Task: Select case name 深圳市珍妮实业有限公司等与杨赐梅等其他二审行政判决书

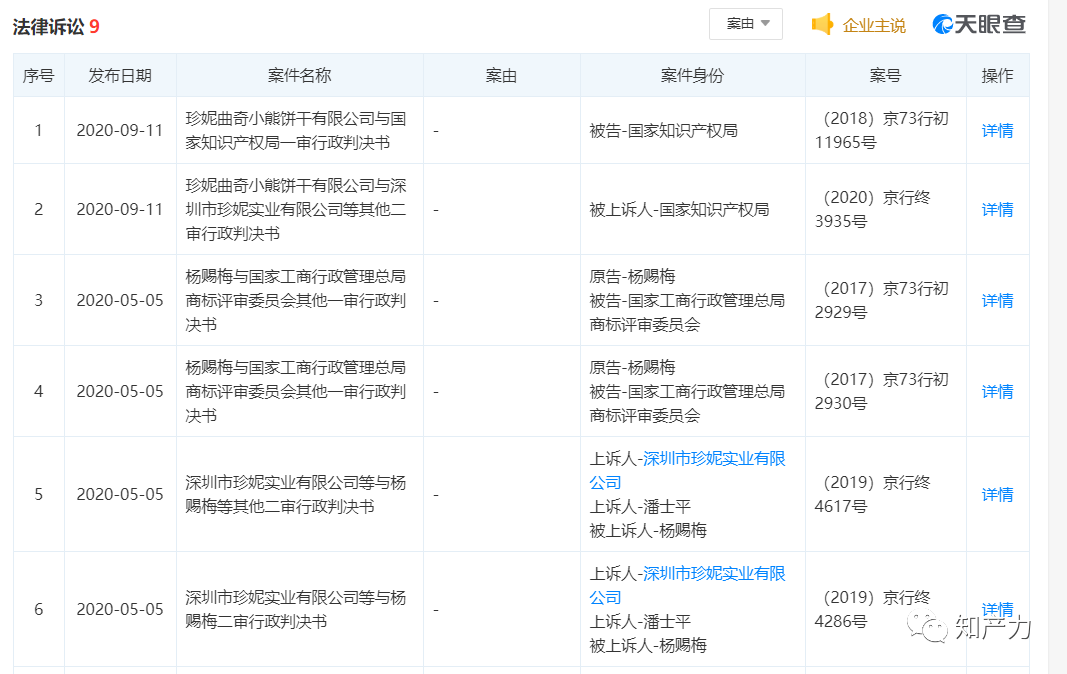Action: click(295, 494)
